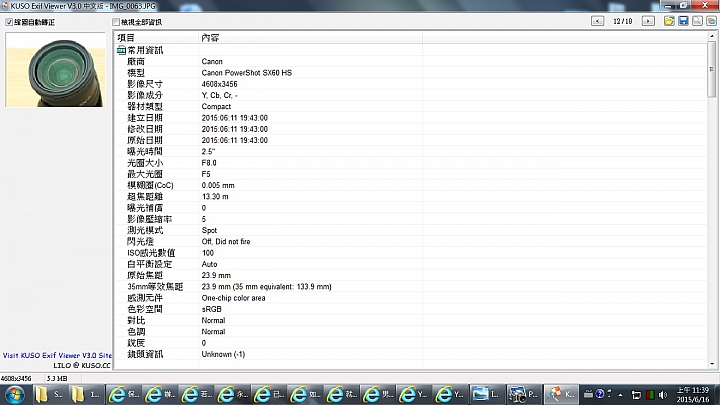Select the 原始日期 row
The width and height of the screenshot is (720, 405).
point(411,140)
